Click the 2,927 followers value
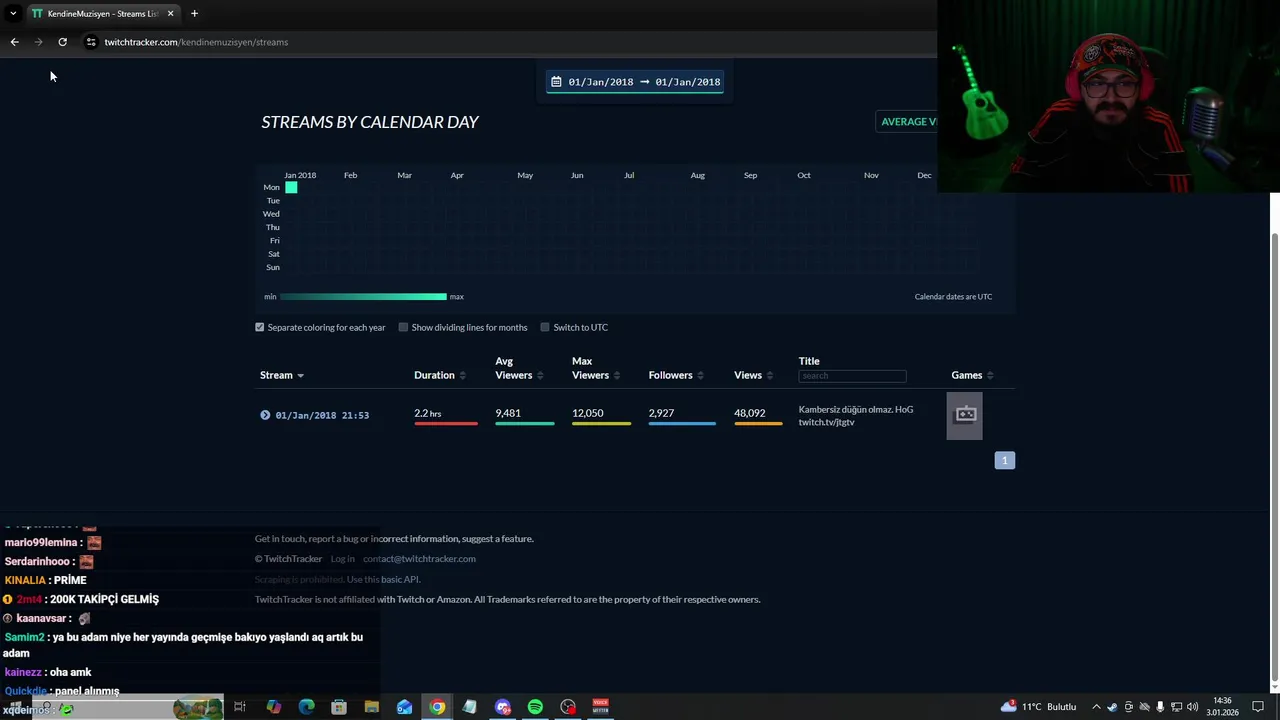This screenshot has width=1280, height=720. (x=661, y=413)
